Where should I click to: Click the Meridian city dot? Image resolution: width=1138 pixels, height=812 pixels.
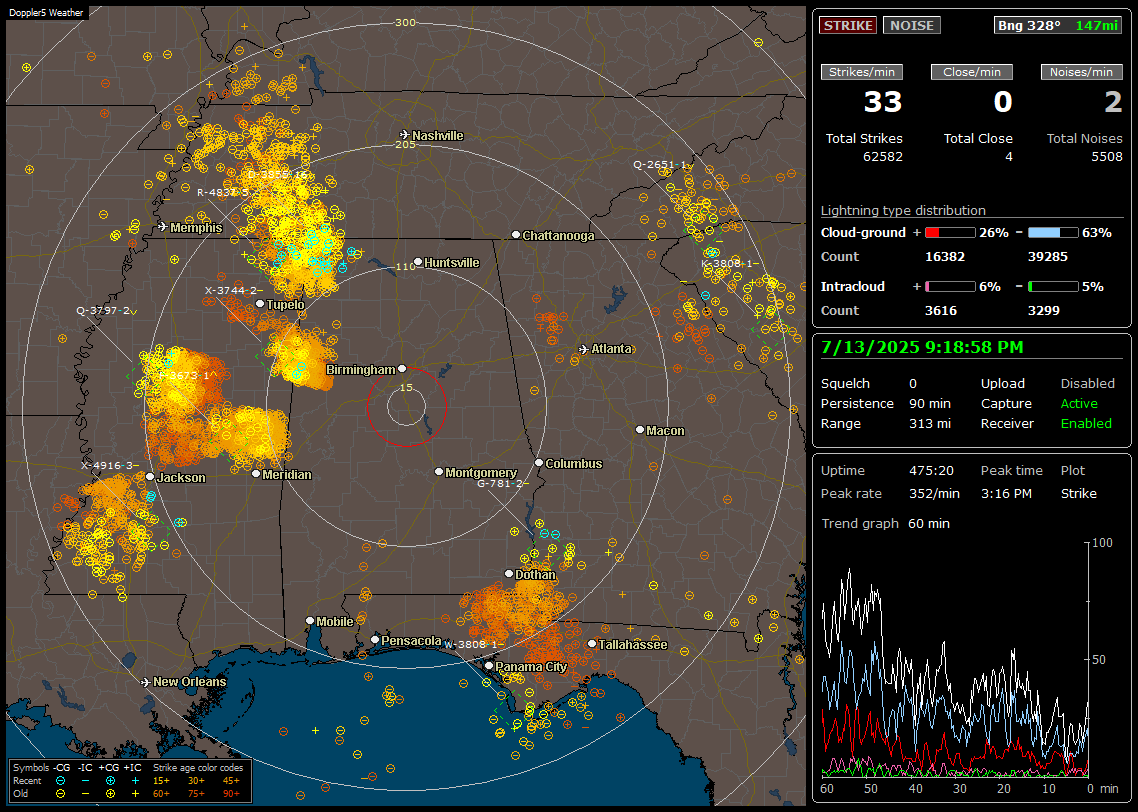[x=255, y=474]
